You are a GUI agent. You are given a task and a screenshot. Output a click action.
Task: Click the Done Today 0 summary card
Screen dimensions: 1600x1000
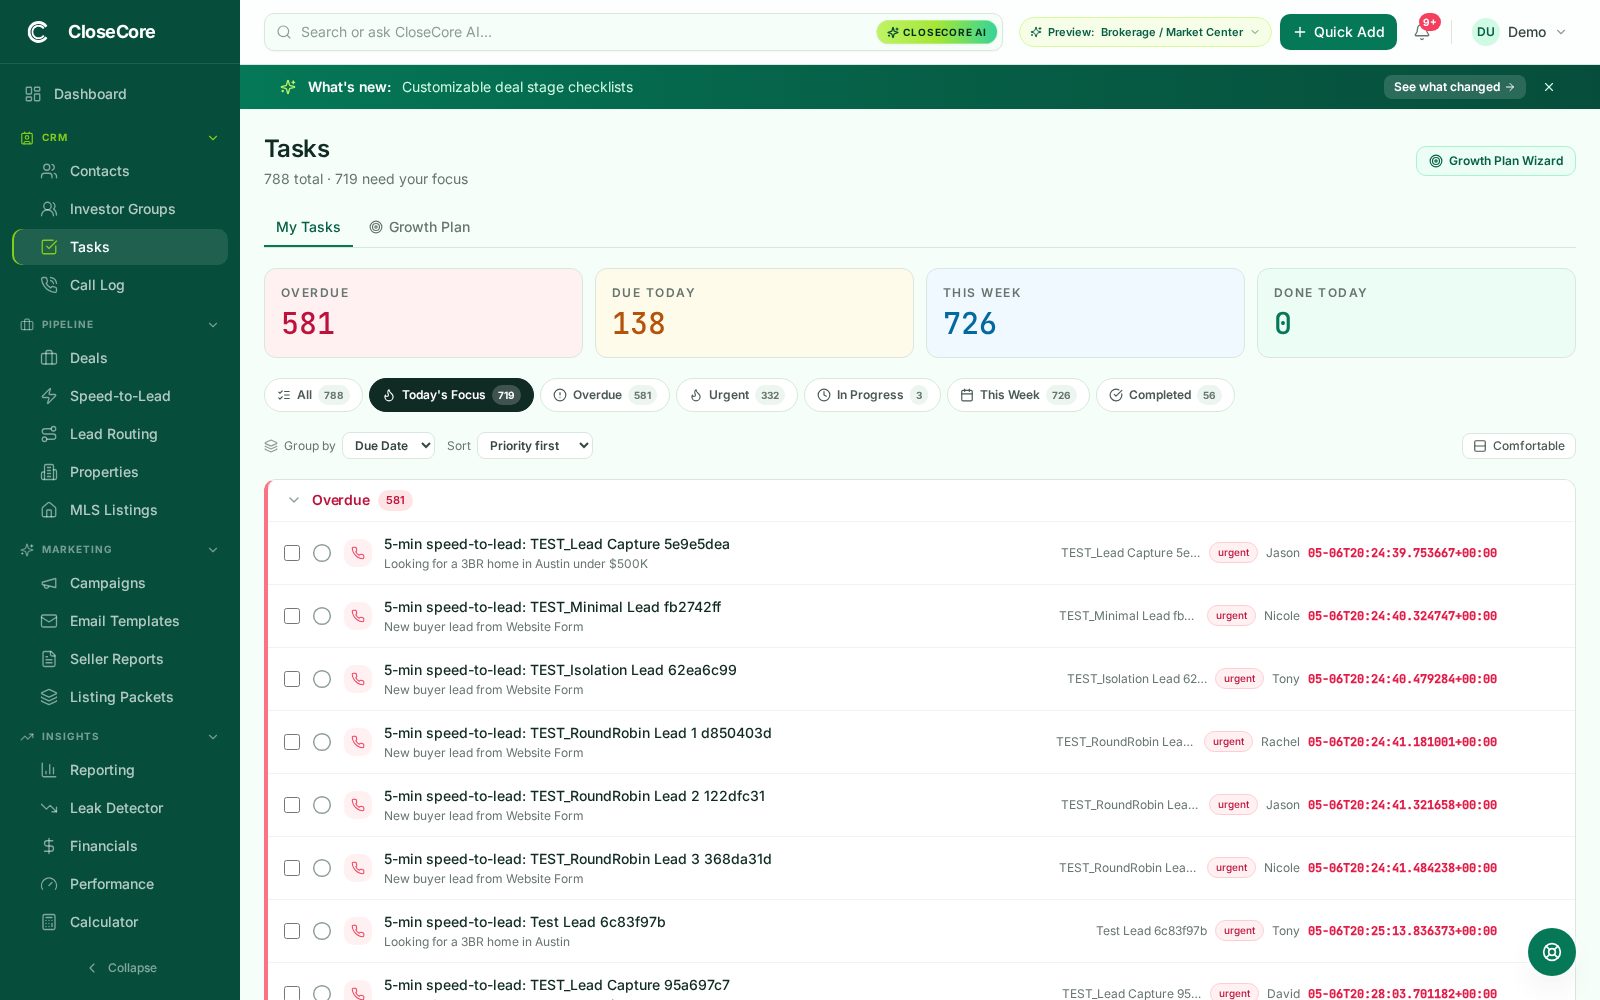tap(1416, 313)
